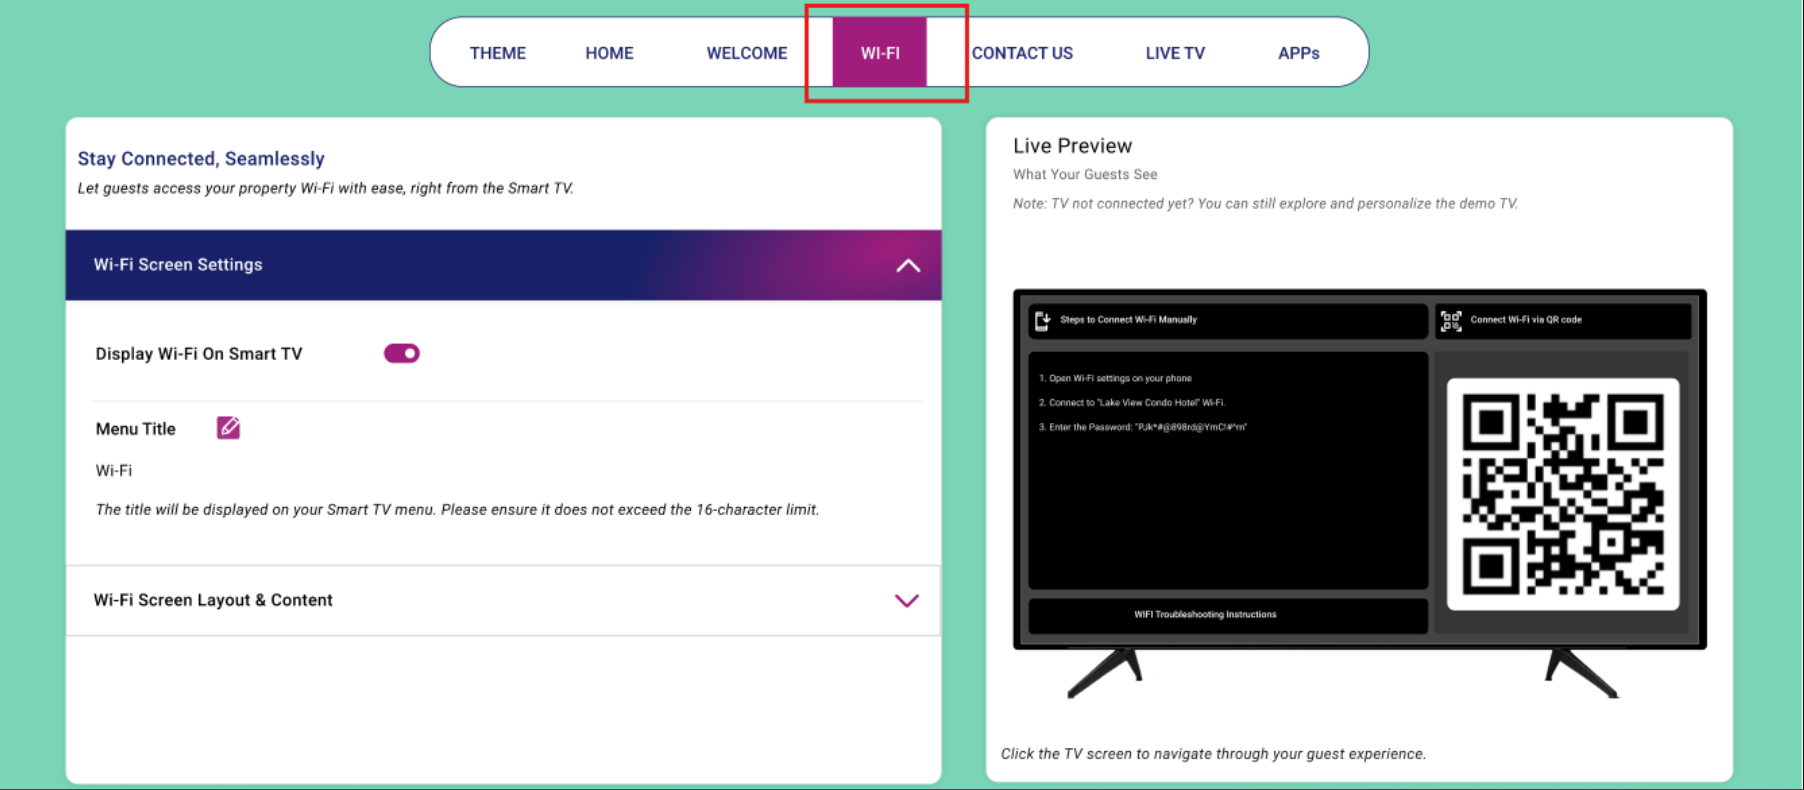The height and width of the screenshot is (790, 1804).
Task: Click step 'Open Wi-Fi settings on your phone'
Action: (x=1115, y=378)
